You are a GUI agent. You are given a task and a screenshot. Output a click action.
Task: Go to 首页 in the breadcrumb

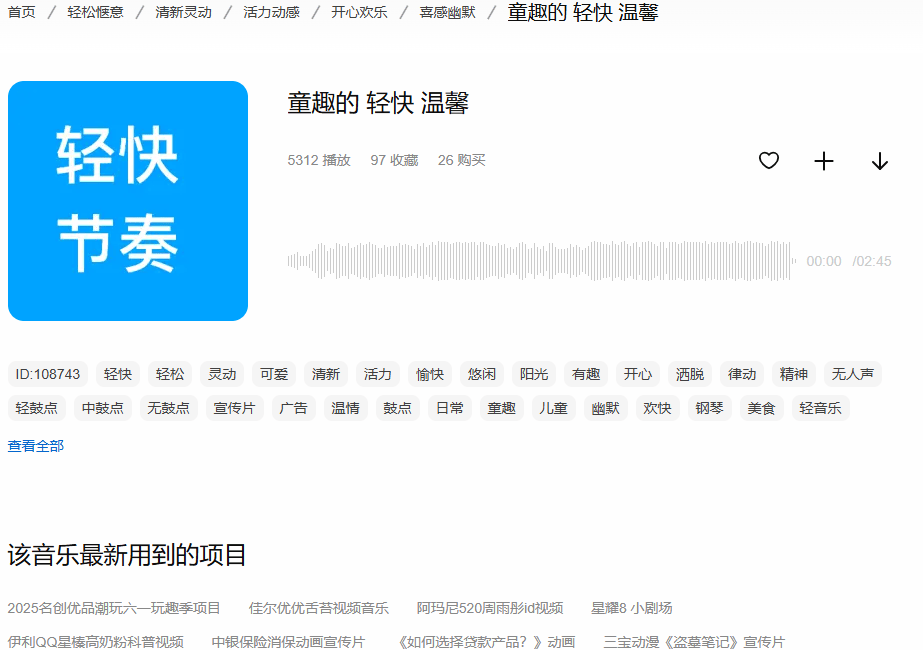[x=22, y=12]
